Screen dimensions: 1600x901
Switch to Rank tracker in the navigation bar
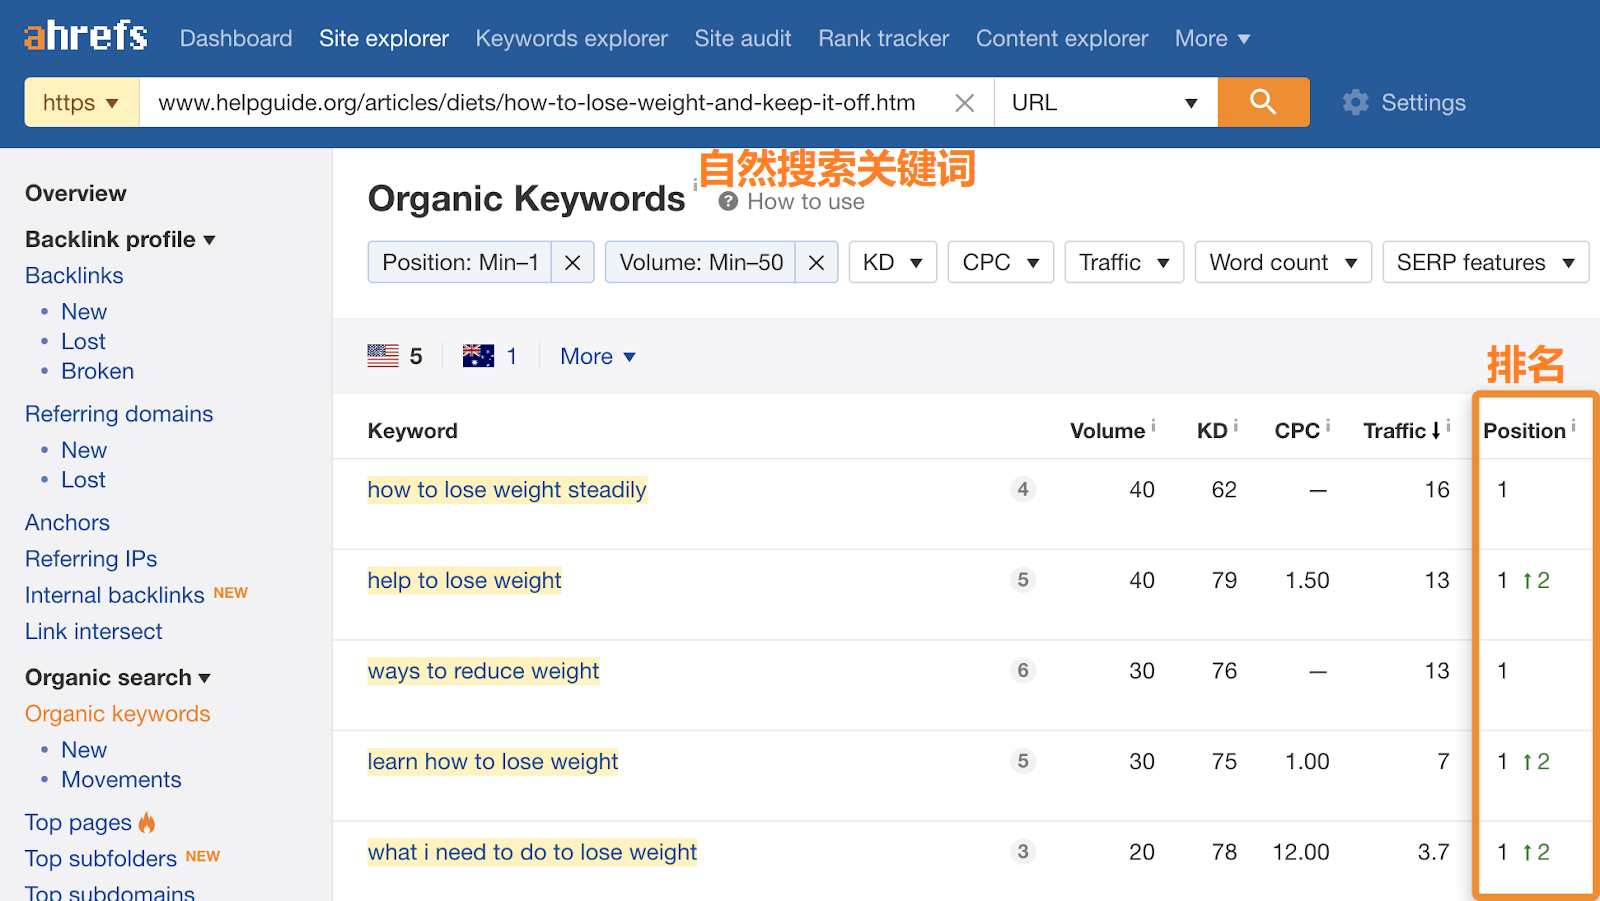pos(882,38)
